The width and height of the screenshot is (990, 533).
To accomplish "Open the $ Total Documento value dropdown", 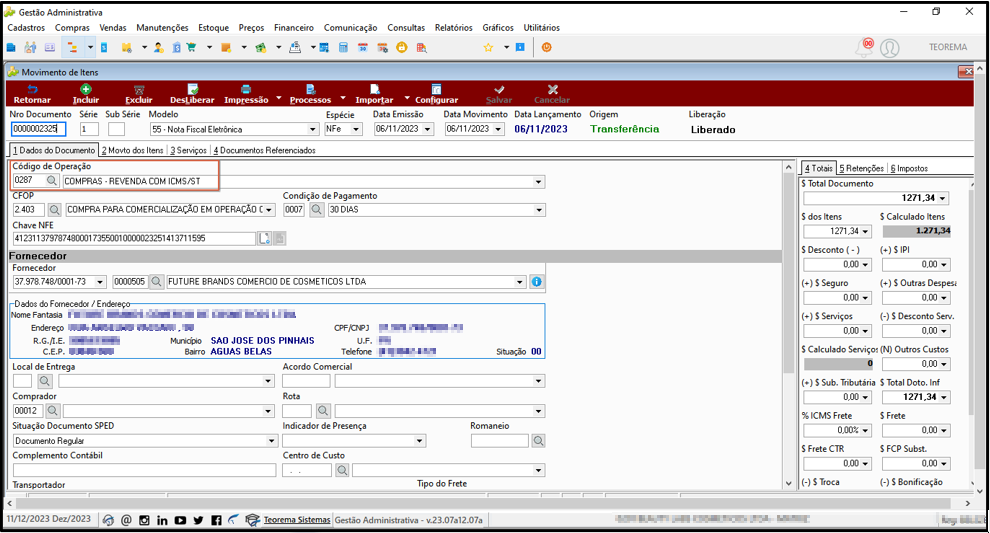I will click(x=943, y=198).
